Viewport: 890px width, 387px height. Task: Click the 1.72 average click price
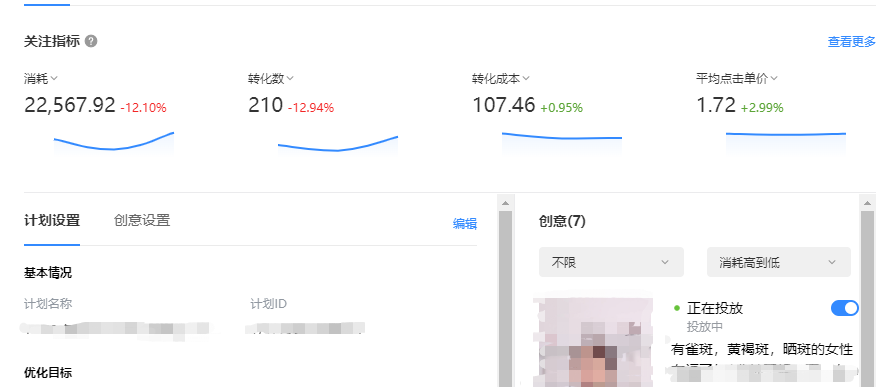click(716, 105)
